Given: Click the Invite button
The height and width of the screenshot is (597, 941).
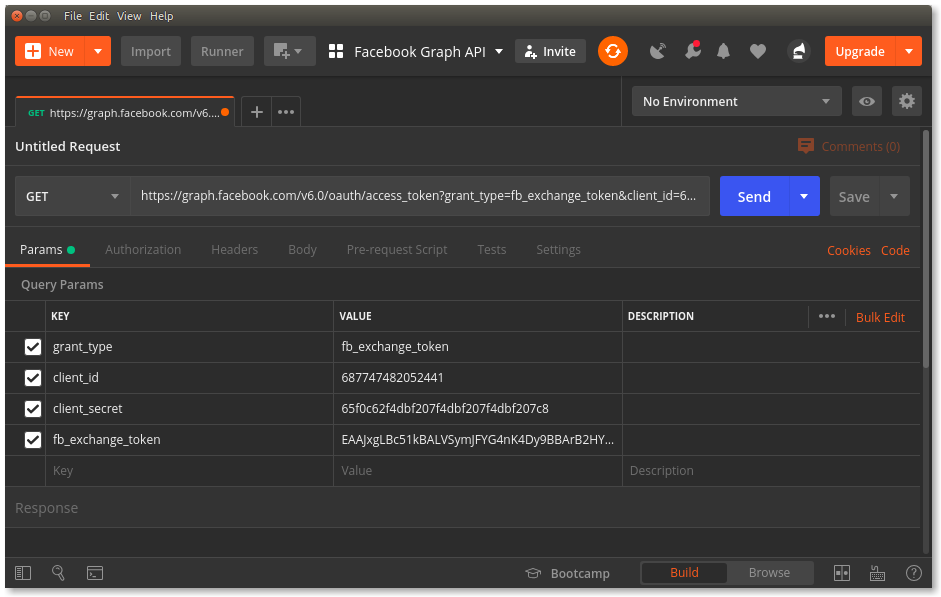Looking at the screenshot, I should pyautogui.click(x=550, y=52).
